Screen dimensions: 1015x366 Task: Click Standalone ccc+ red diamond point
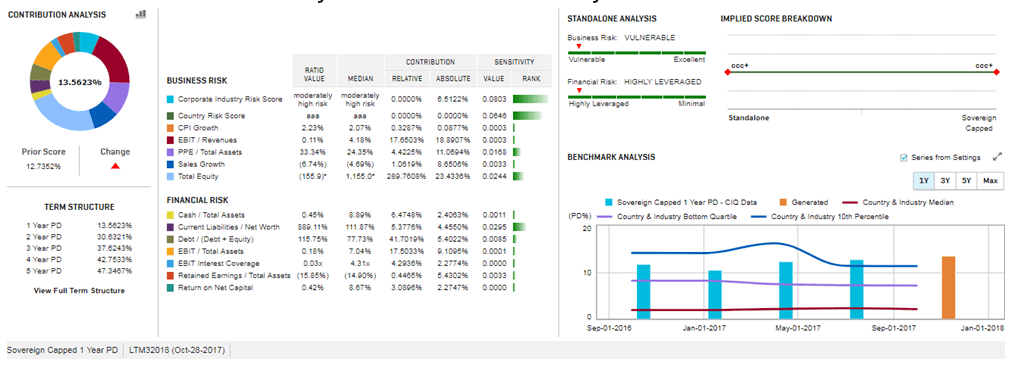(x=727, y=73)
